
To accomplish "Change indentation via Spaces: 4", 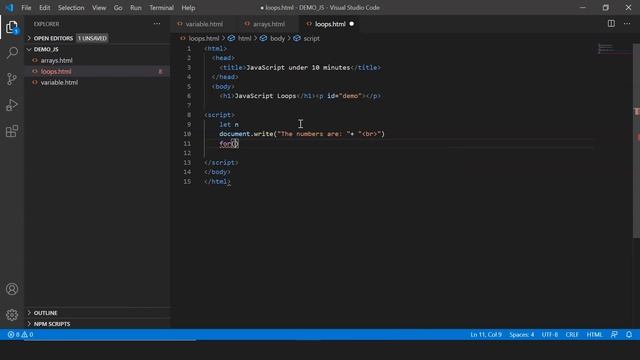I will point(522,335).
